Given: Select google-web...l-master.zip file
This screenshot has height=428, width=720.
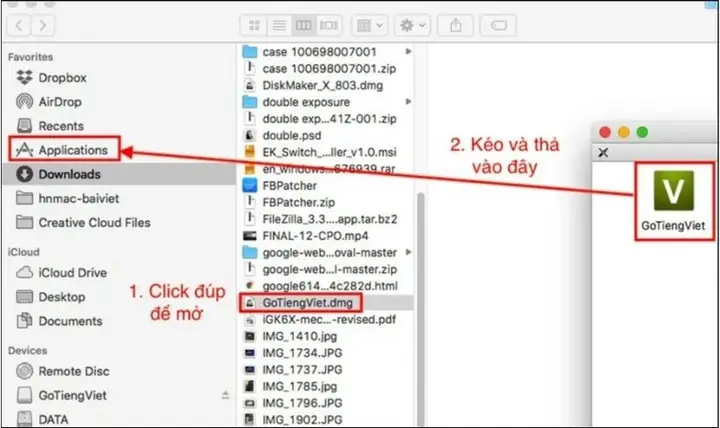Looking at the screenshot, I should 329,269.
